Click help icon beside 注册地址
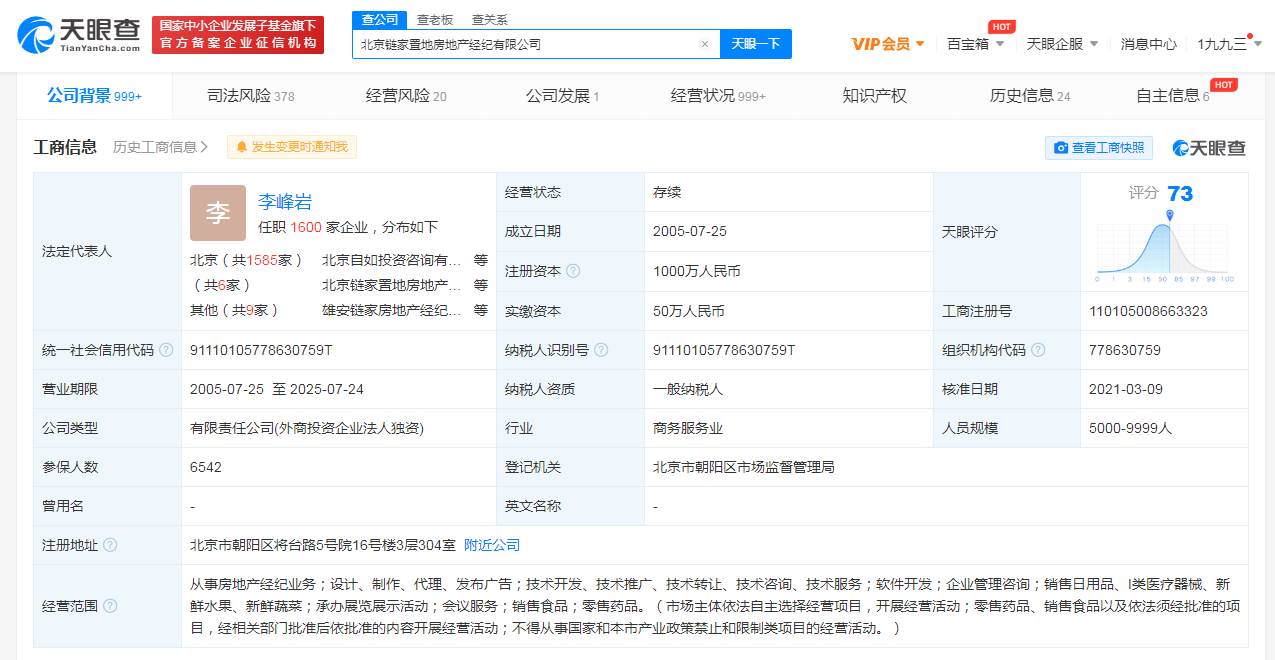 [x=110, y=545]
